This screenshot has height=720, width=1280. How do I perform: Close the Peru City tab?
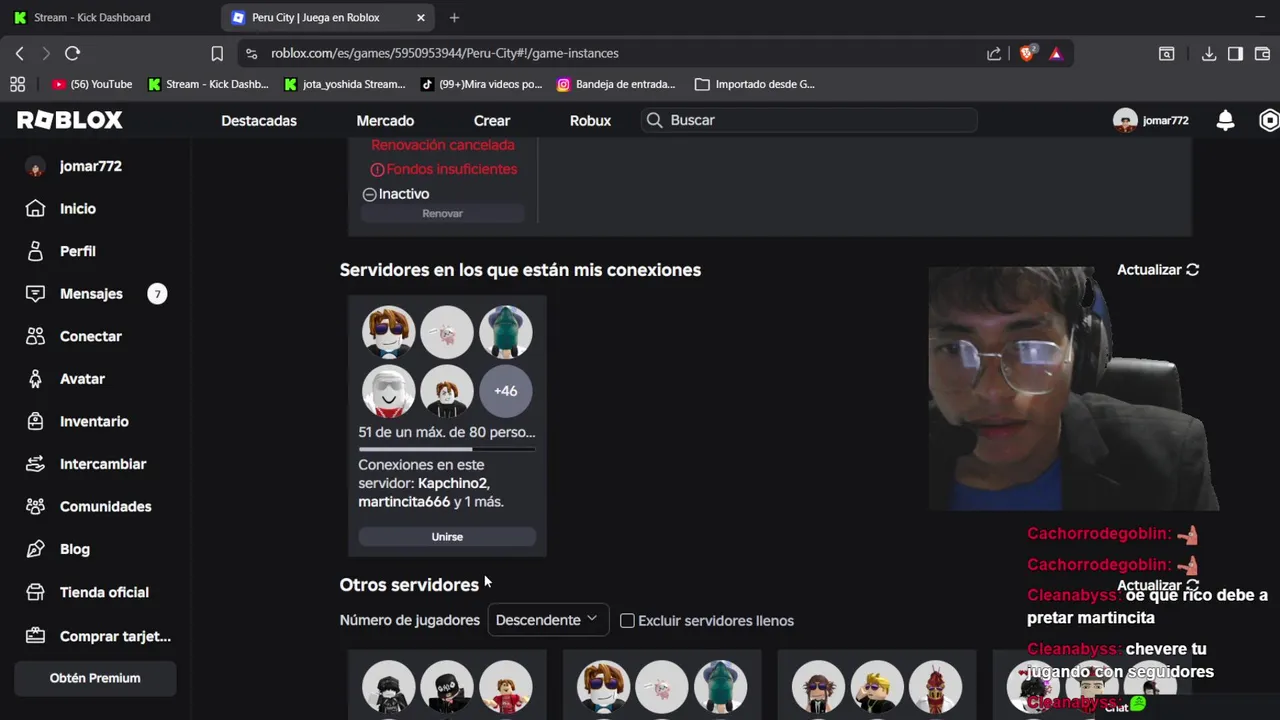tap(421, 17)
